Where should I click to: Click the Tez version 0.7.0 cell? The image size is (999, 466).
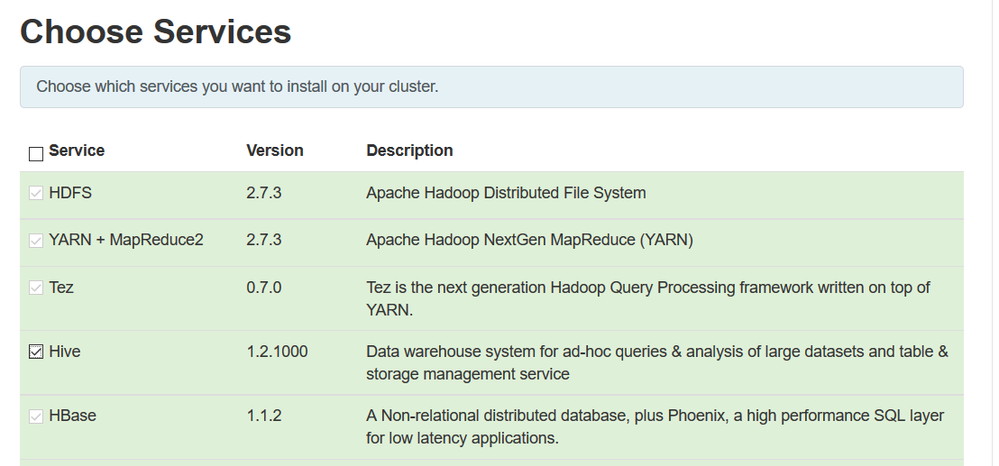[264, 288]
